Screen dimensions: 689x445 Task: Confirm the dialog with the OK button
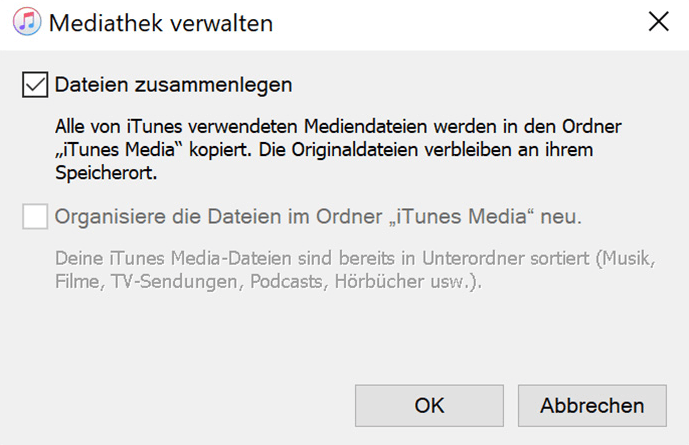[x=429, y=405]
